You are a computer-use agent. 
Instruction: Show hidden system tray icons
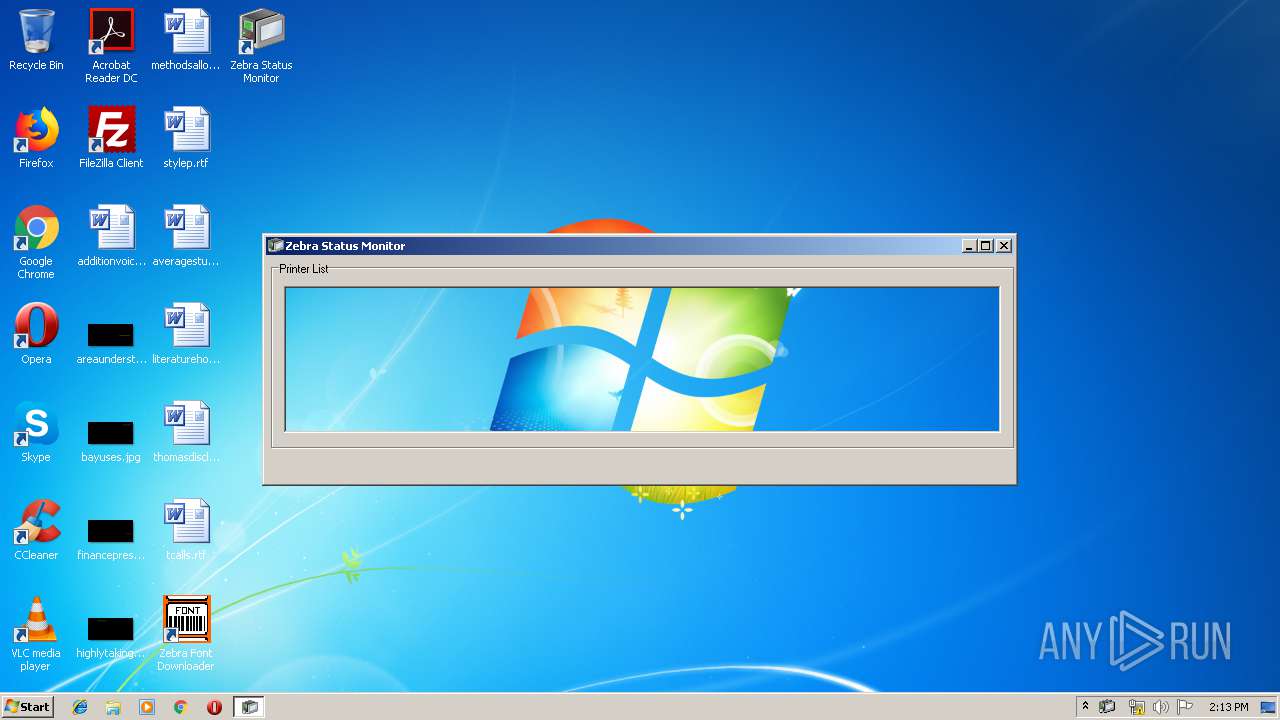click(x=1085, y=707)
